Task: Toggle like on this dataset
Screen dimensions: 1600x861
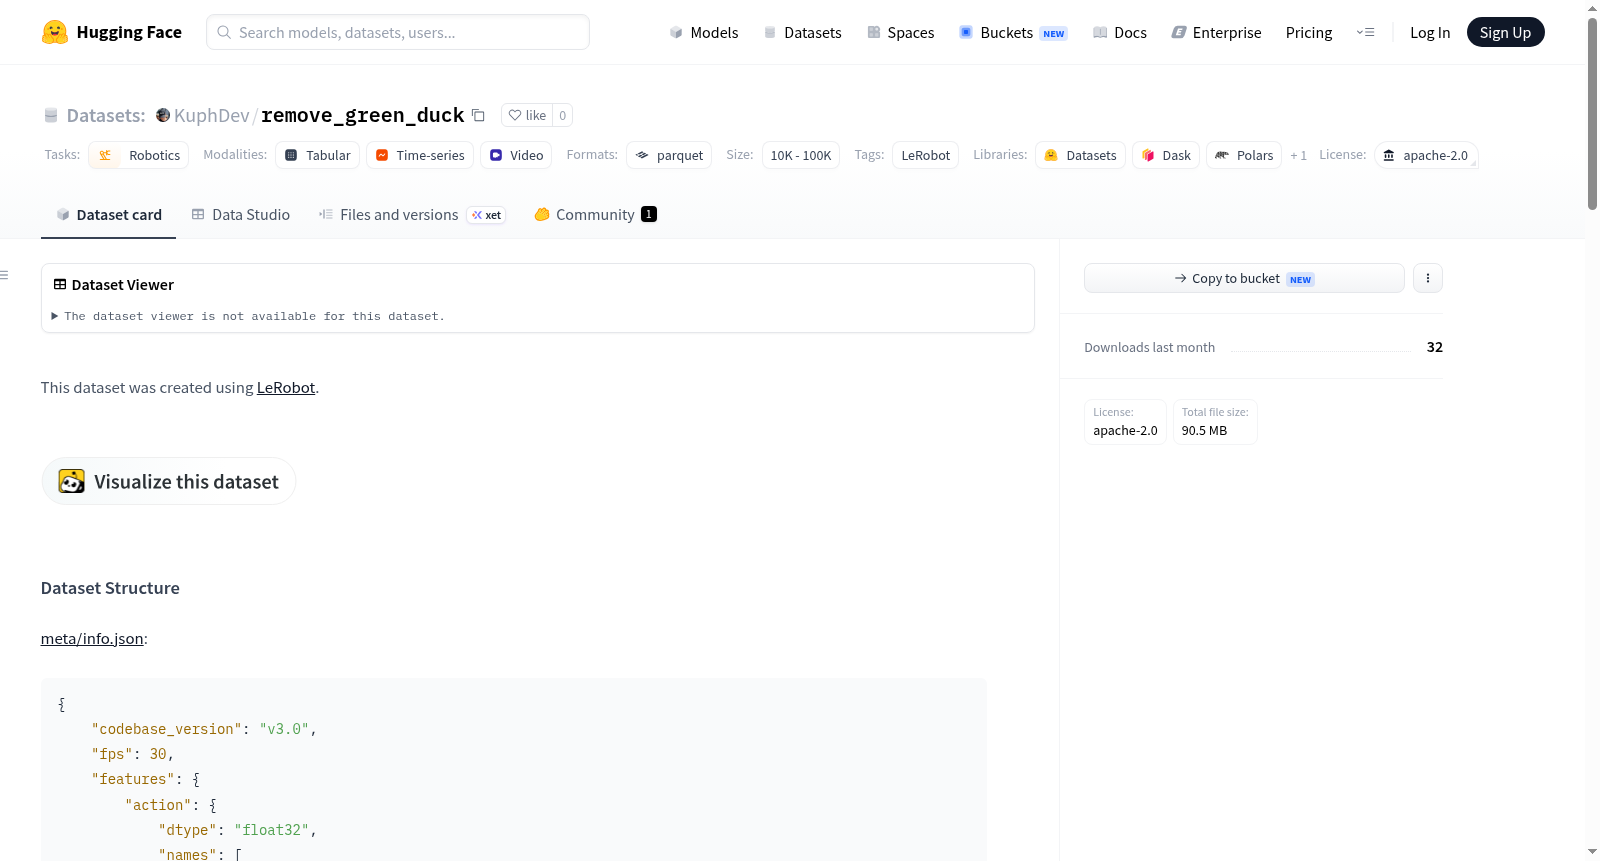Action: [527, 115]
